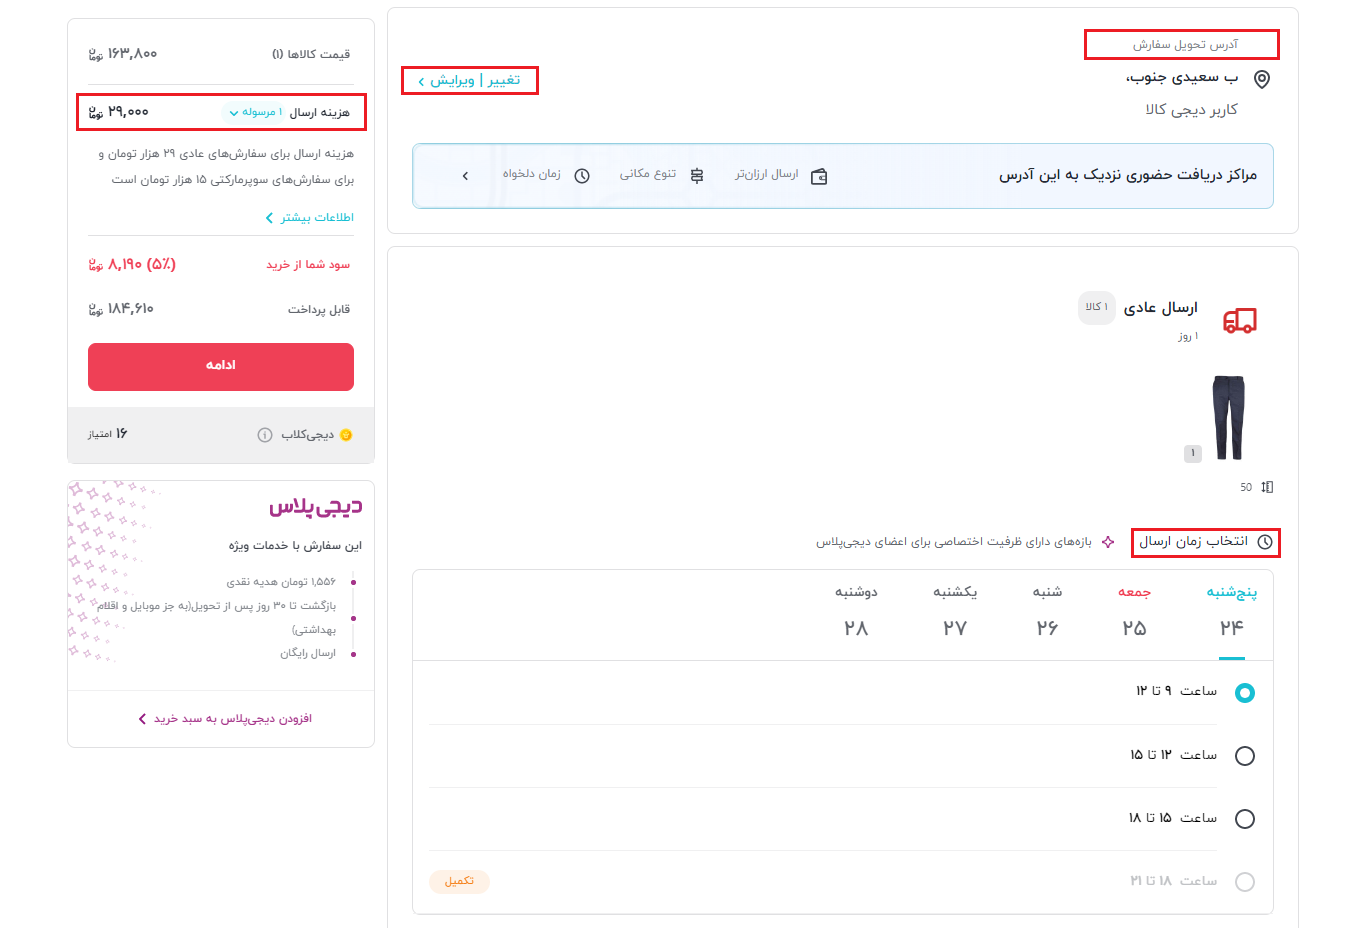Select the ساعت ۹ تا ۱۲ time slot
The width and height of the screenshot is (1359, 928).
[x=1245, y=692]
